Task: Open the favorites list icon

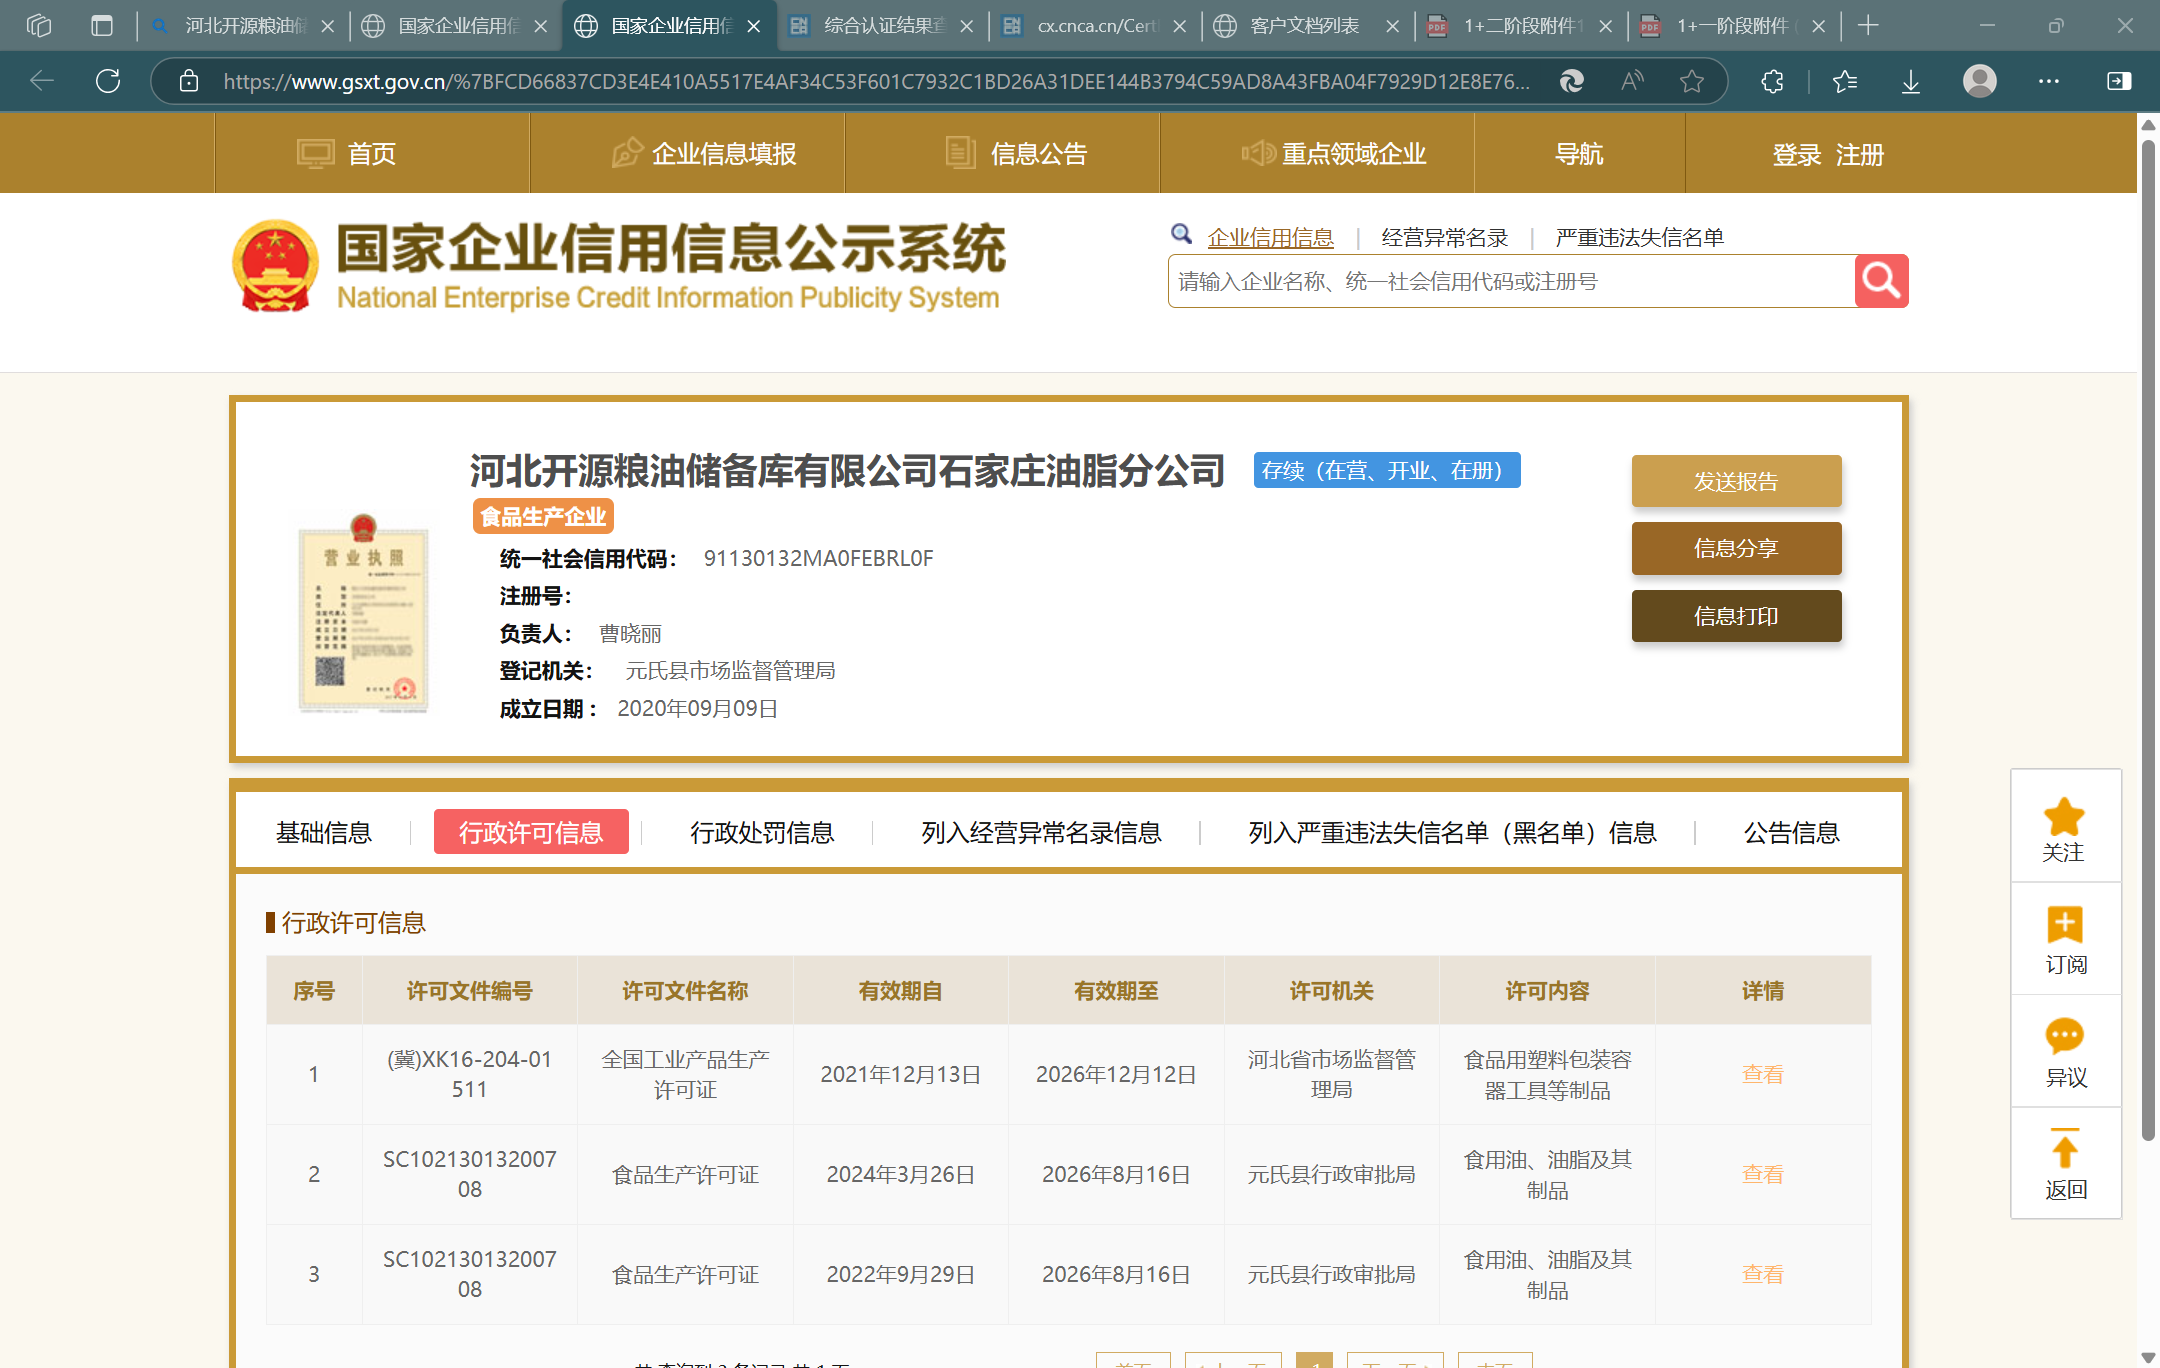Action: click(1845, 81)
